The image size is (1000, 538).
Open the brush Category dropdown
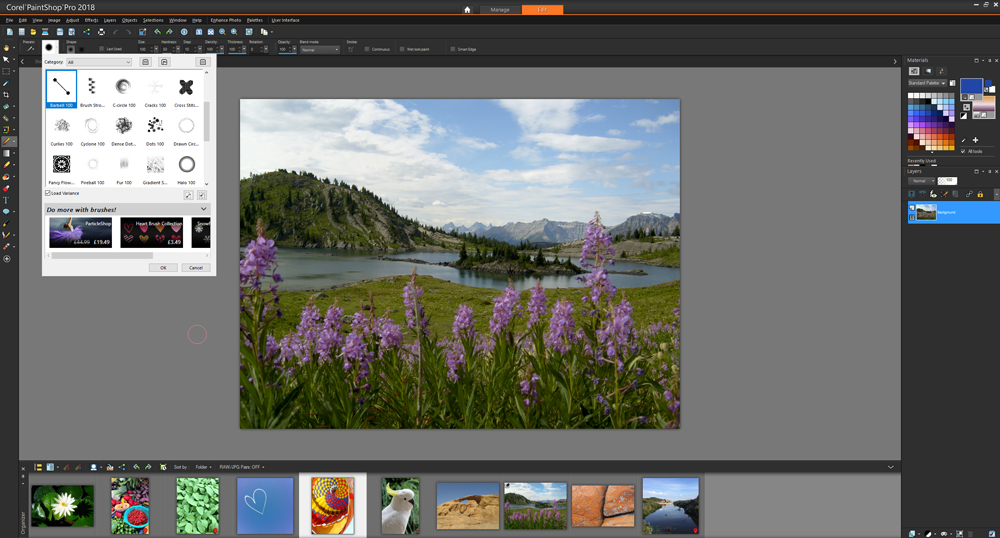[99, 62]
